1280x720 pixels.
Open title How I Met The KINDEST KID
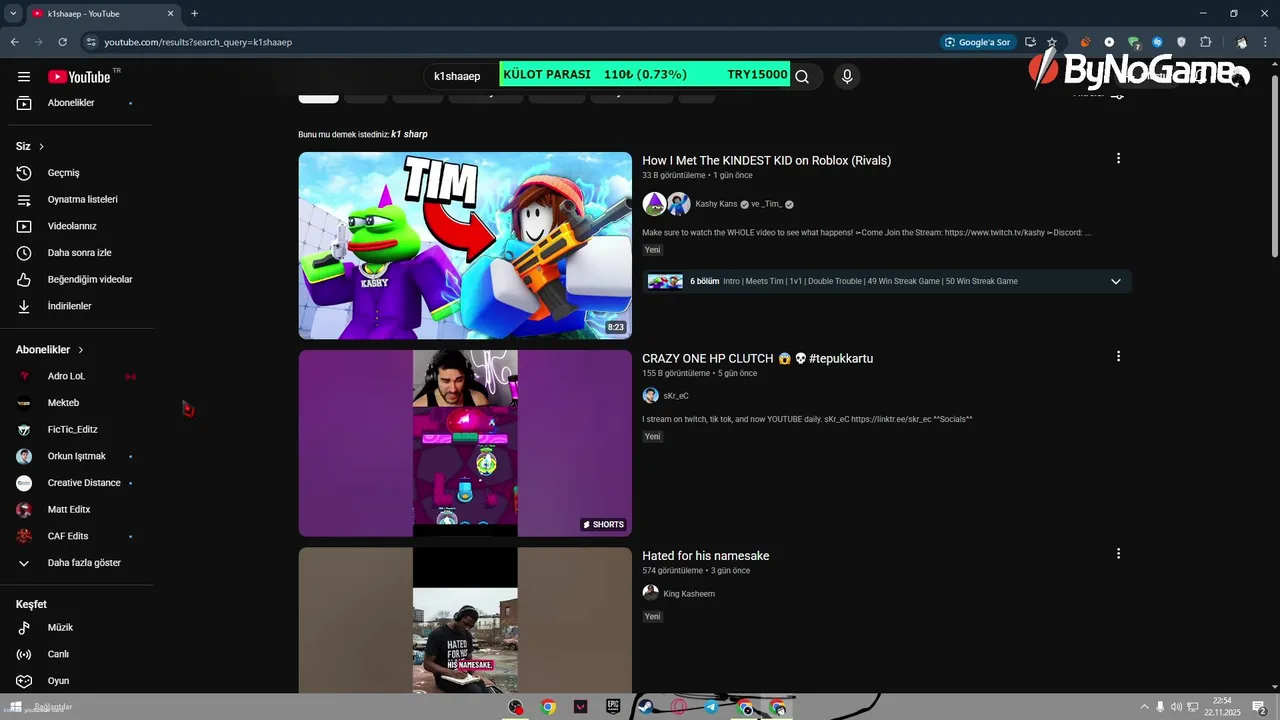[x=766, y=160]
